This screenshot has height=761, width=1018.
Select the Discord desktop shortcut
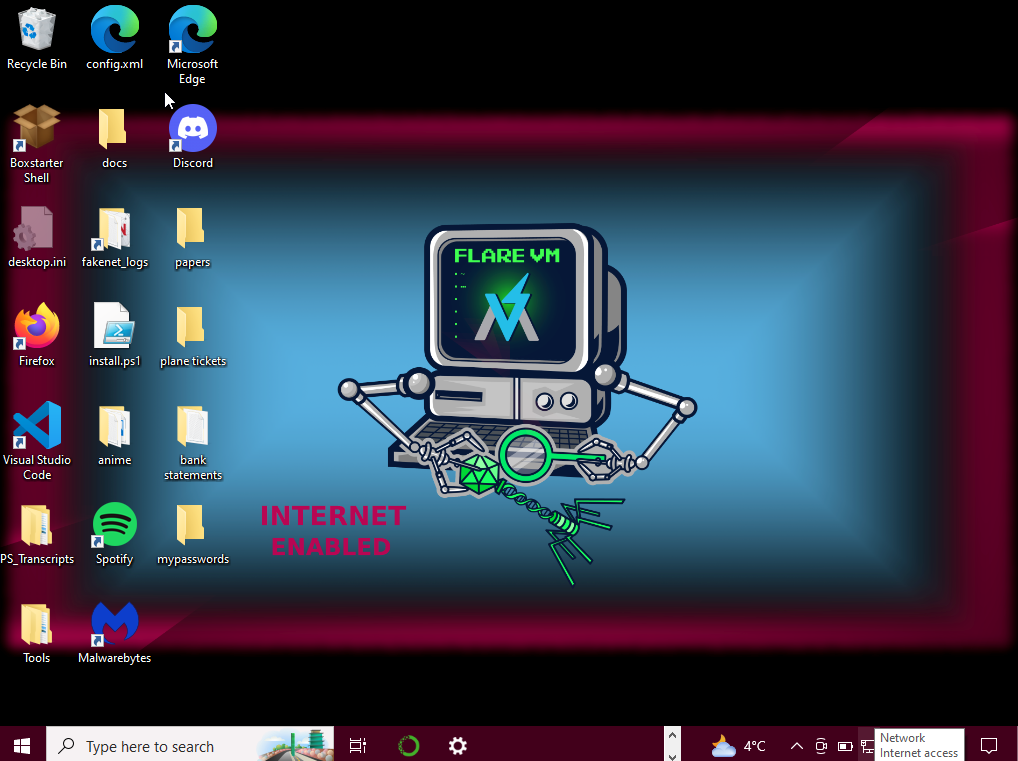192,129
